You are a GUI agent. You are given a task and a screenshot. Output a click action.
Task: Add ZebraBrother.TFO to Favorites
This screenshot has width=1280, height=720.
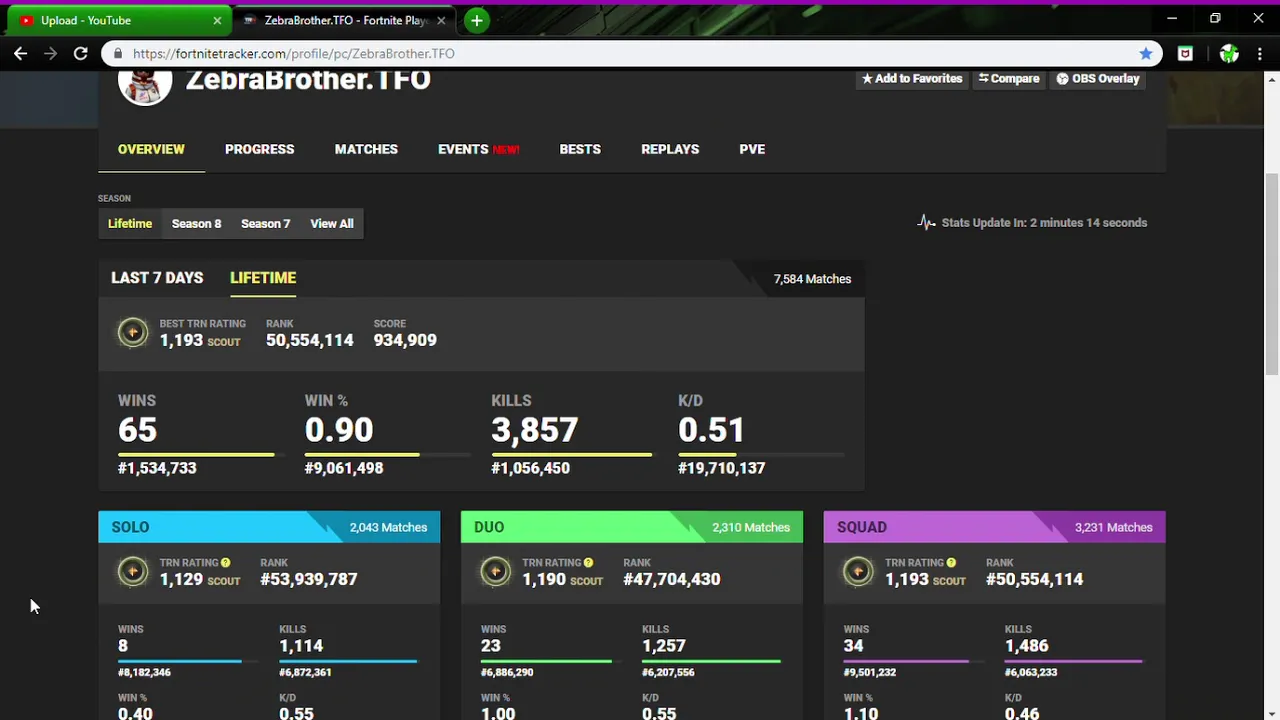[x=912, y=78]
